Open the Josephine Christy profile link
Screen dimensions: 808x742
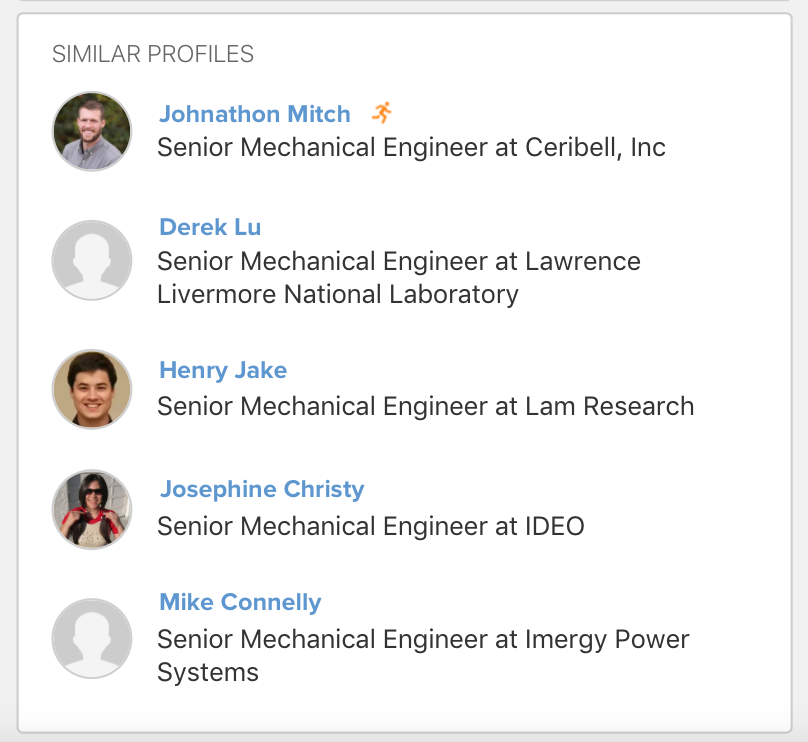coord(262,489)
